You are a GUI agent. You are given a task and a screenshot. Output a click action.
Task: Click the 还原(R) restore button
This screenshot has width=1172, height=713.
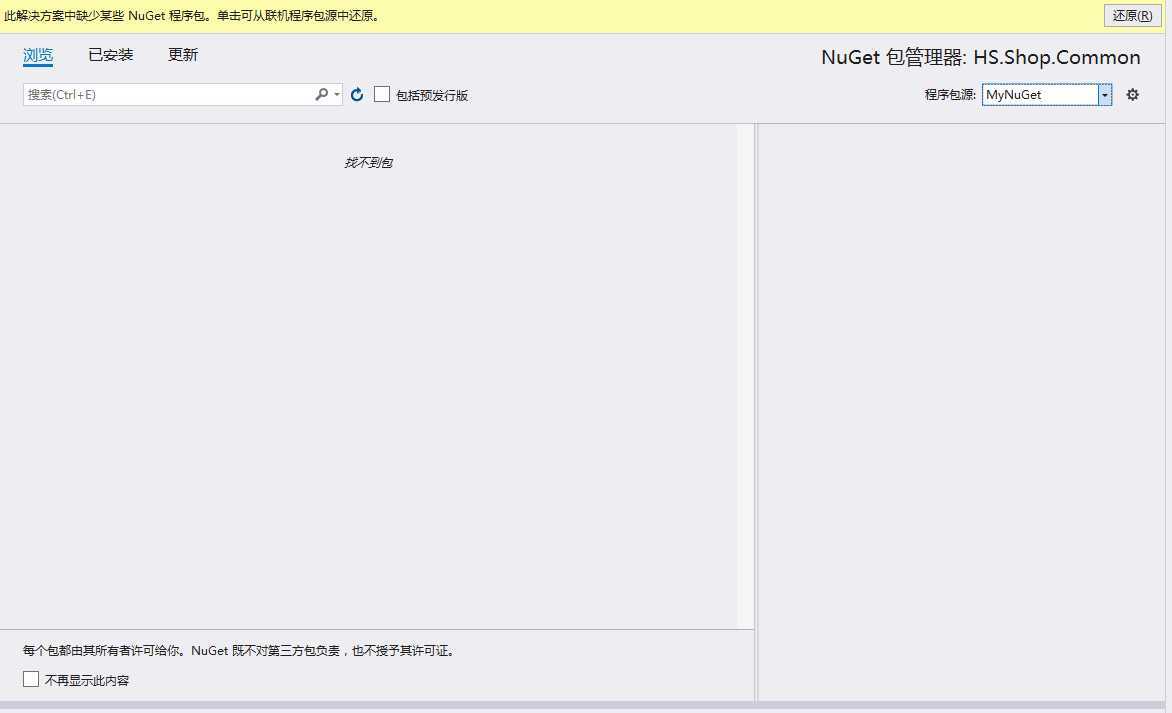coord(1132,15)
